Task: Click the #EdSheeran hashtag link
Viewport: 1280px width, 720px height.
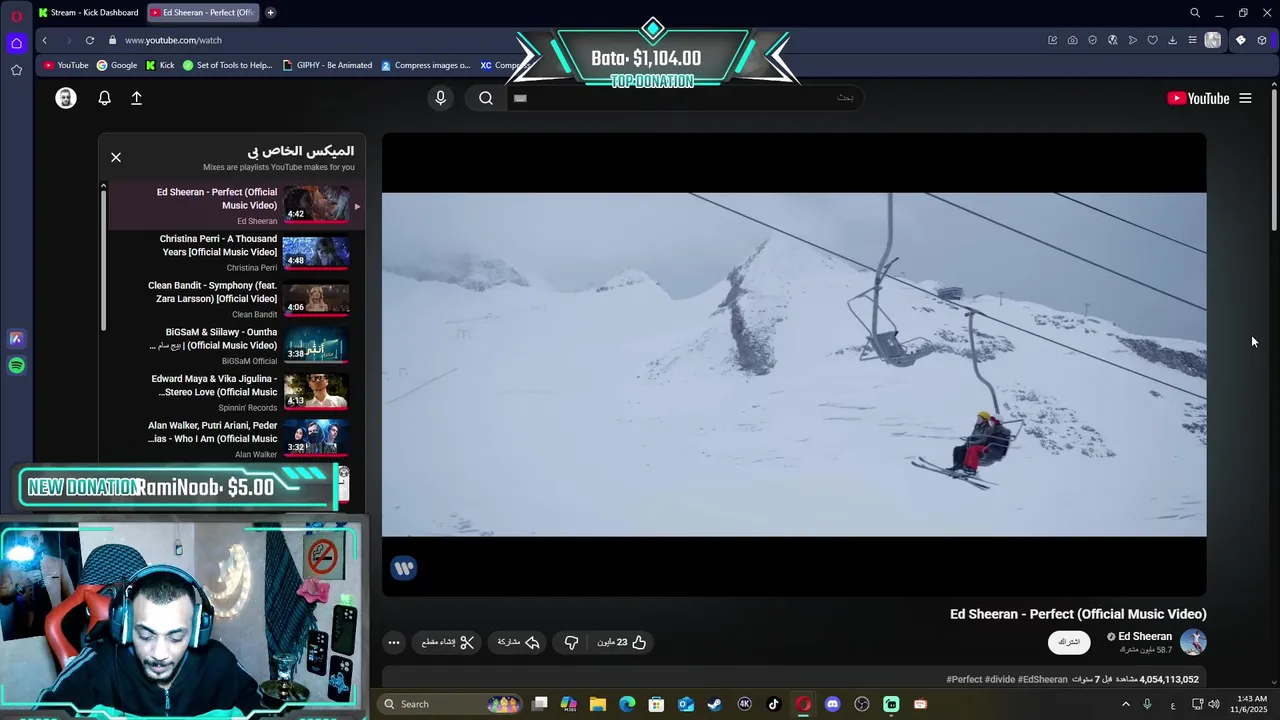Action: (x=1042, y=680)
